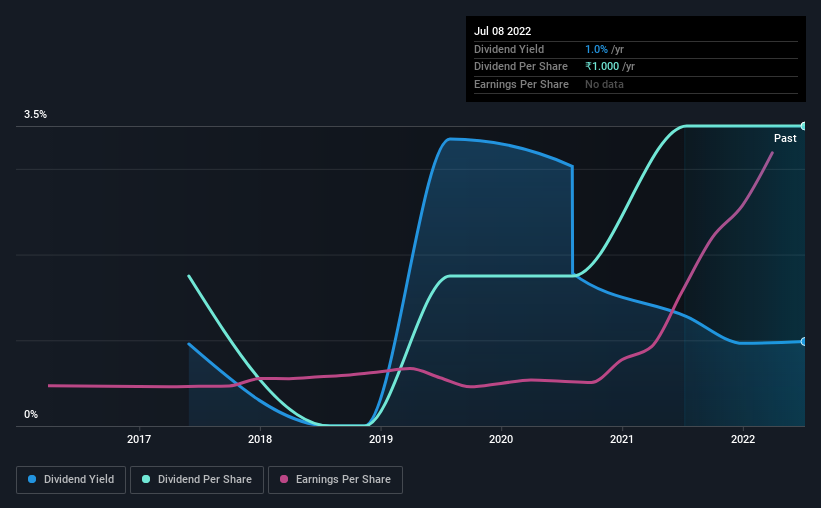This screenshot has height=508, width=821.
Task: Toggle the Earnings Per Share legend button
Action: pos(335,480)
